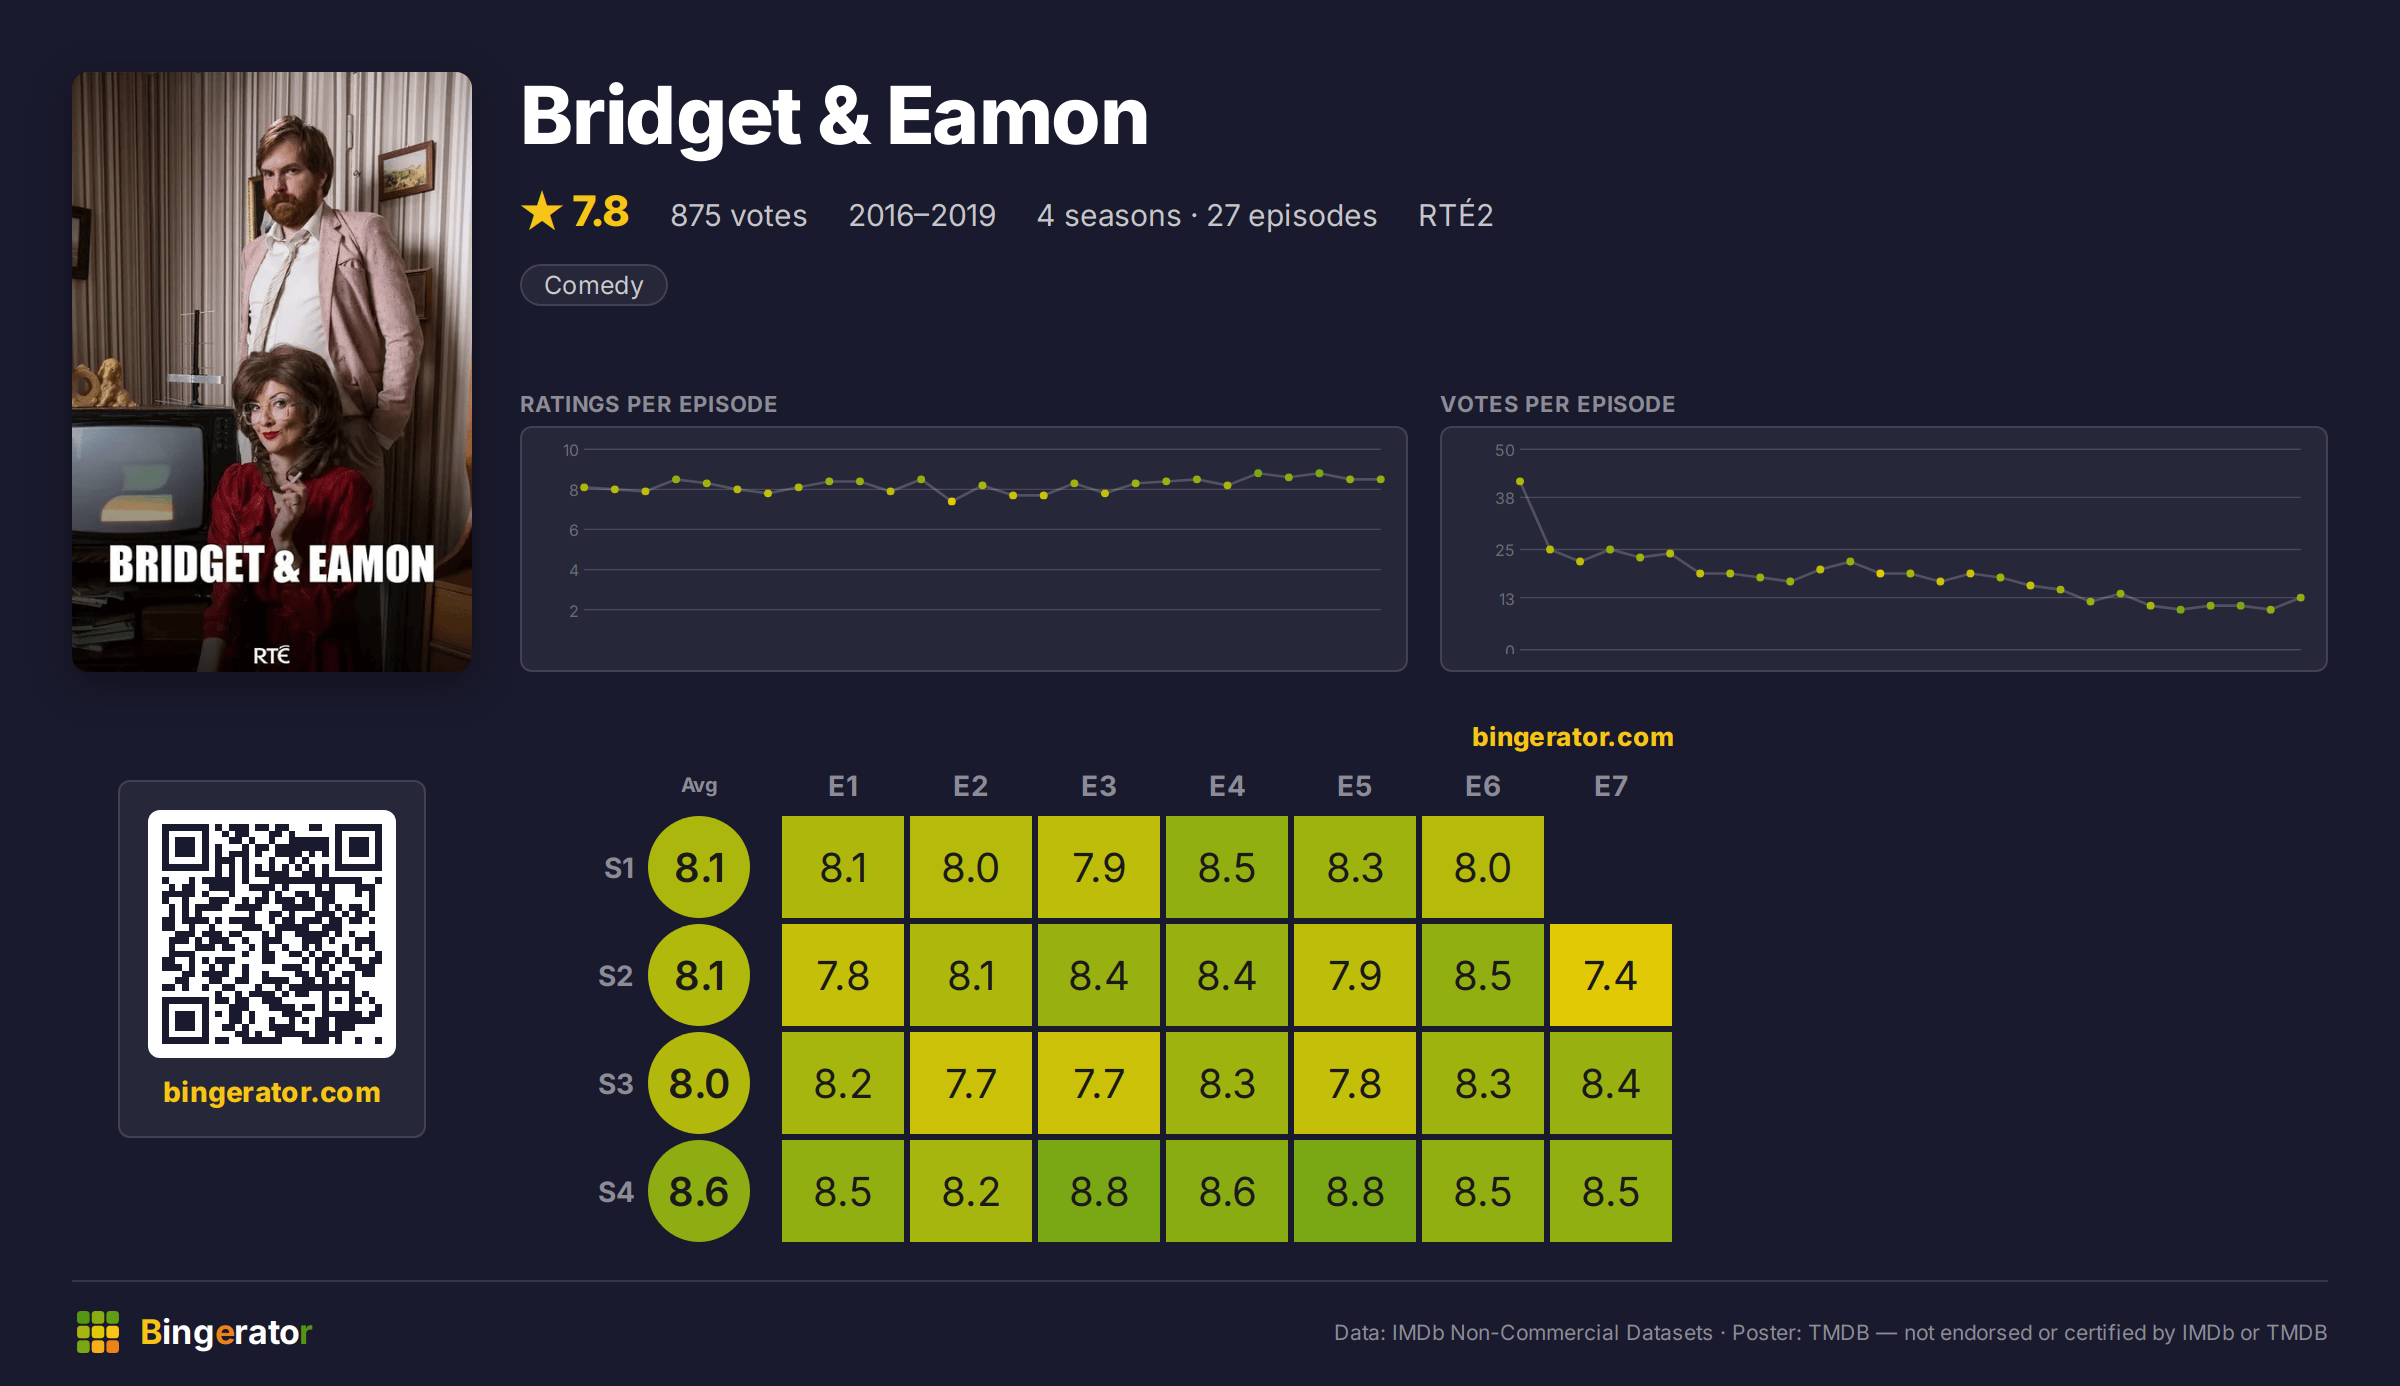Click the ratings per episode chart
Image resolution: width=2400 pixels, height=1386 pixels.
(x=964, y=549)
